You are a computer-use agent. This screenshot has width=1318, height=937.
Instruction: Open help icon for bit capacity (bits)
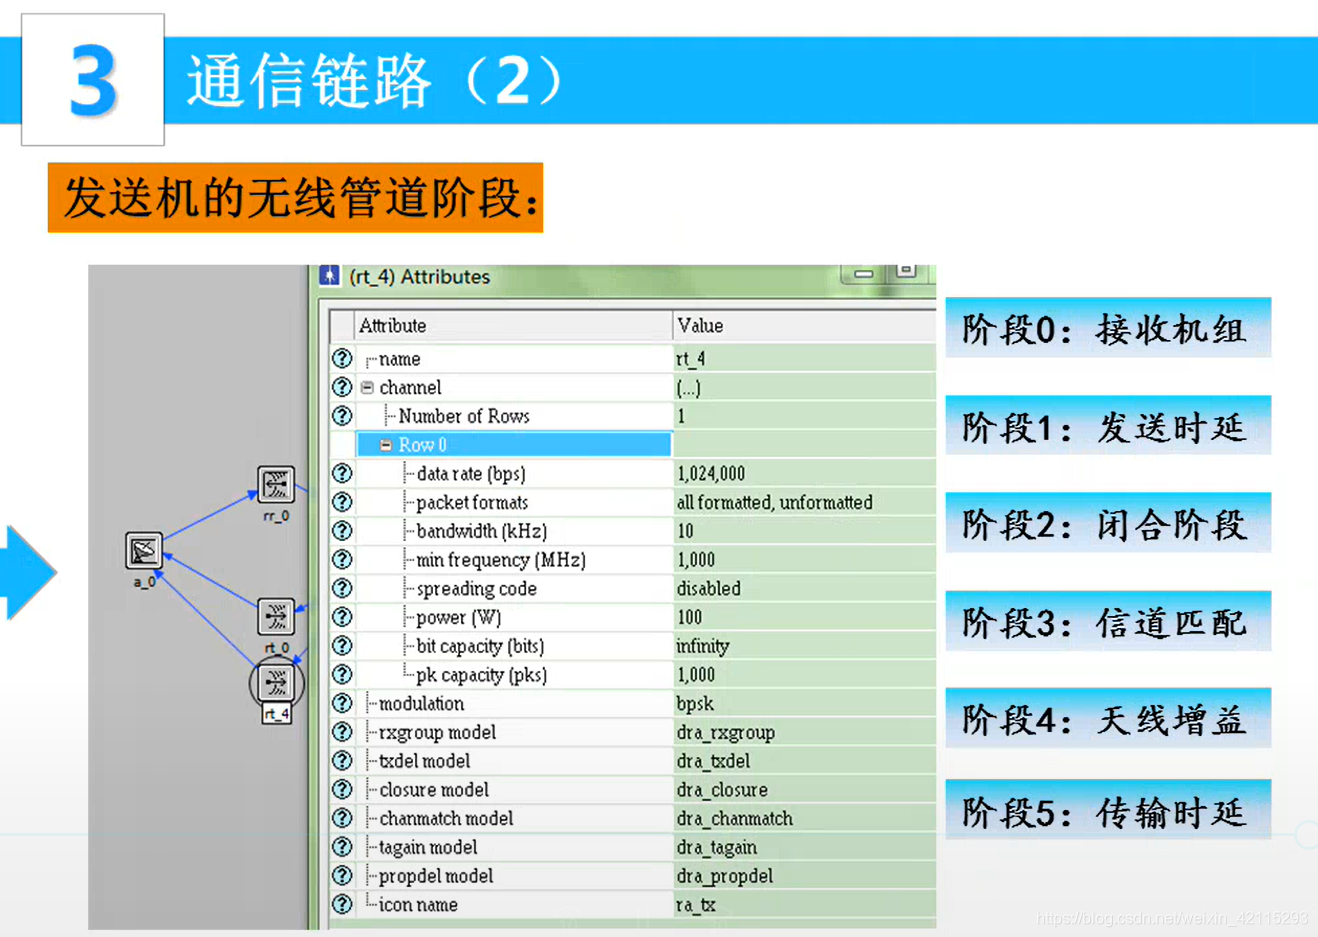pos(342,646)
